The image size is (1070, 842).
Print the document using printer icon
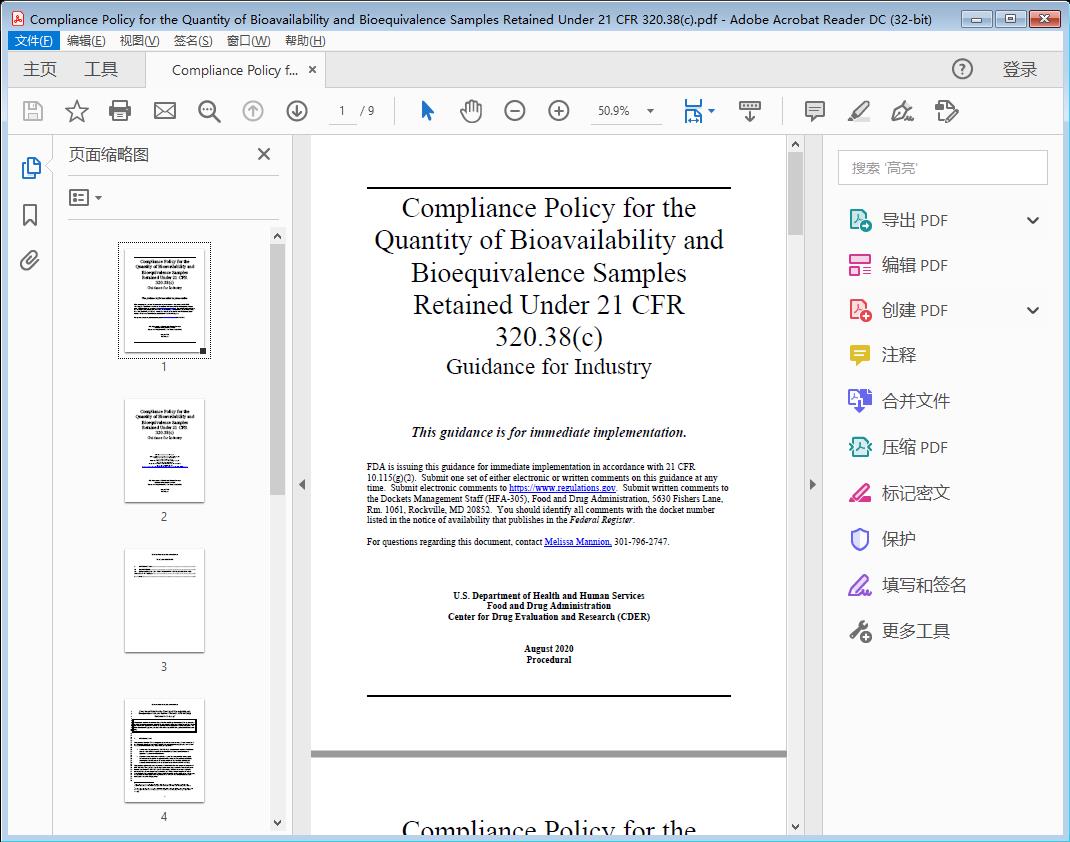tap(120, 111)
